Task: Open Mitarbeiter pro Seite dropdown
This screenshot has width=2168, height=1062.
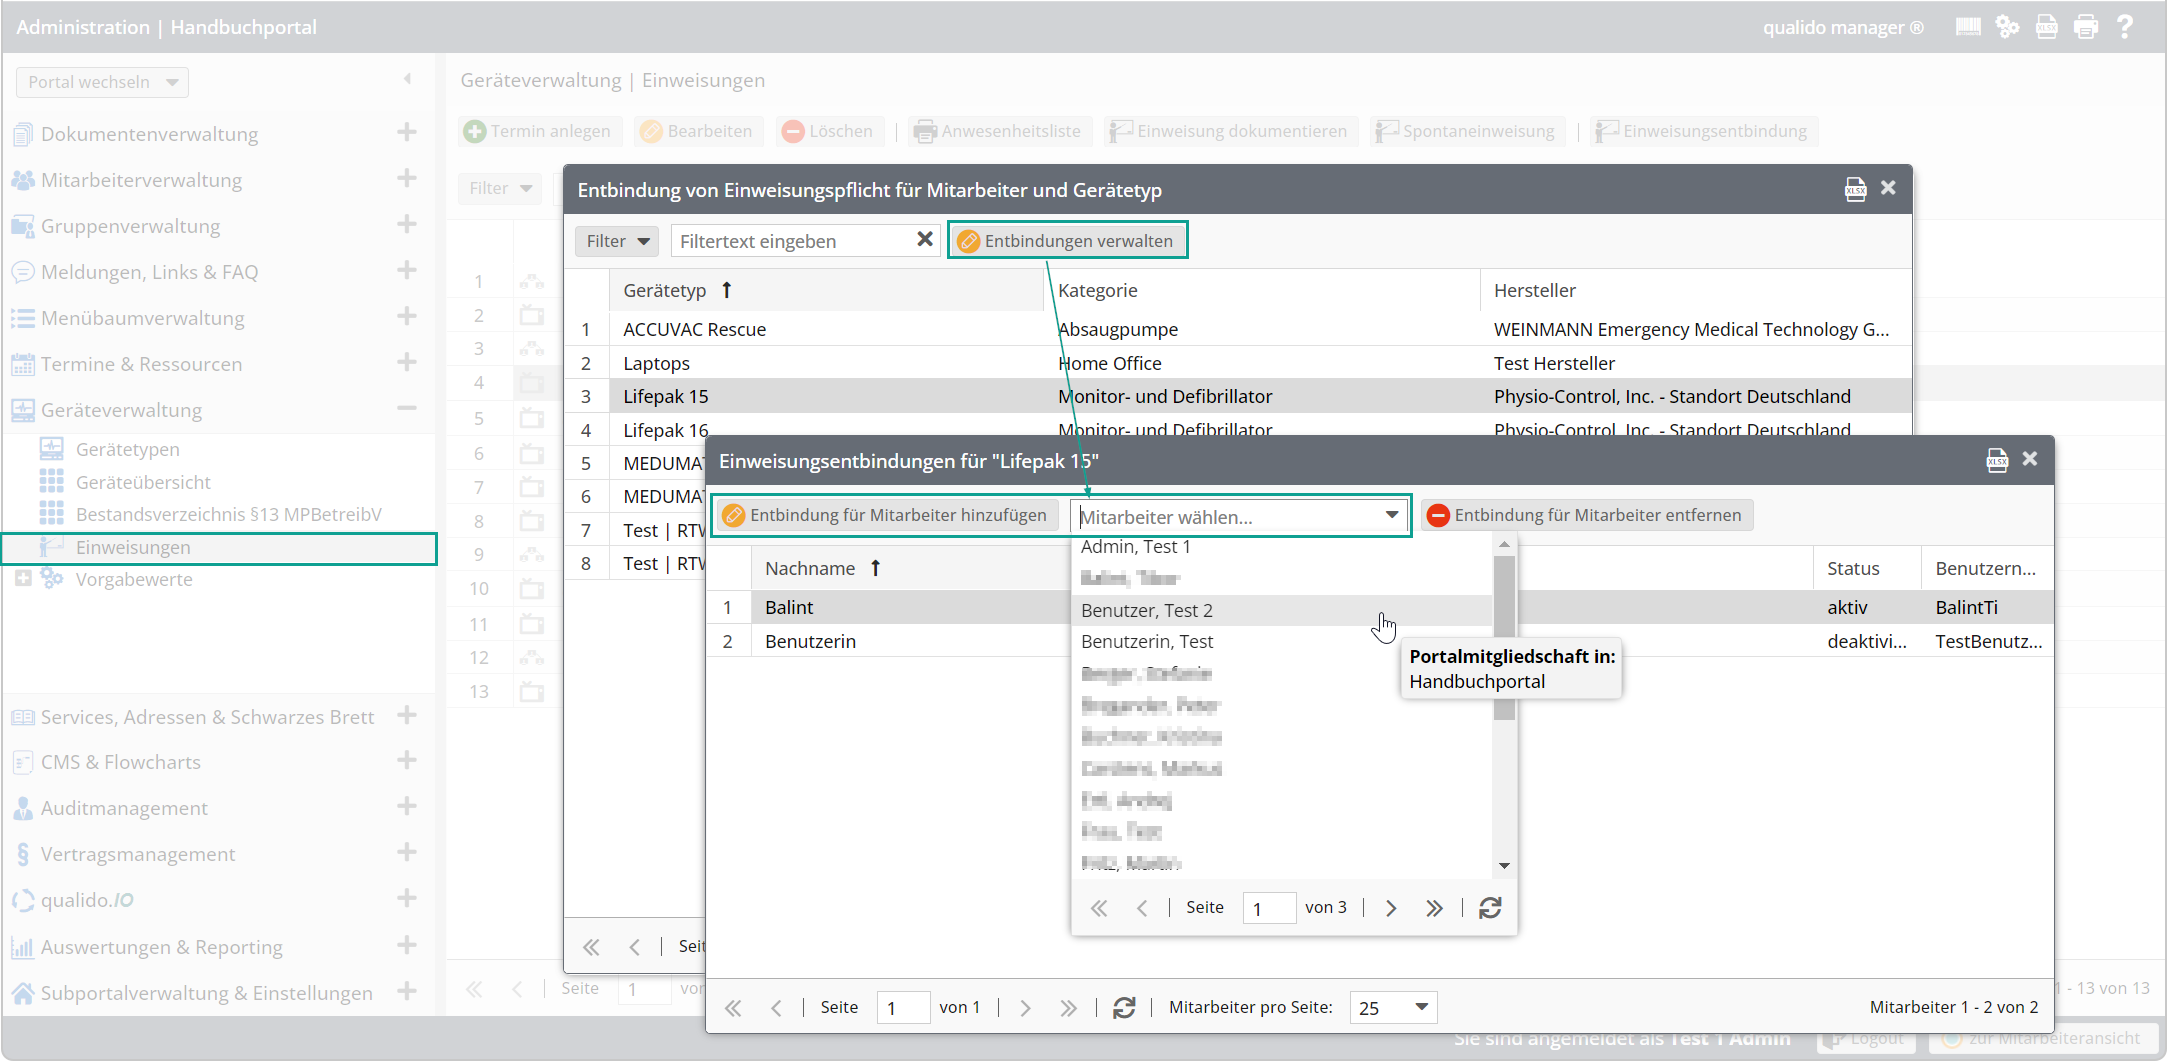Action: [1421, 1008]
